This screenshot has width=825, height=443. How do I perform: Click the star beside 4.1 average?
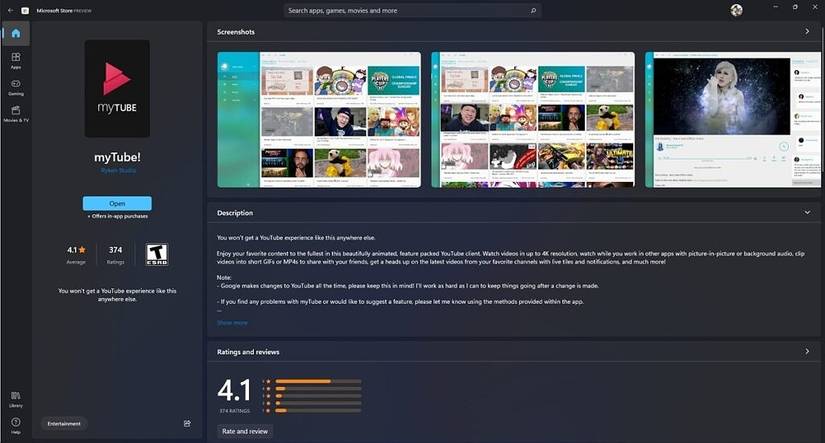point(82,250)
